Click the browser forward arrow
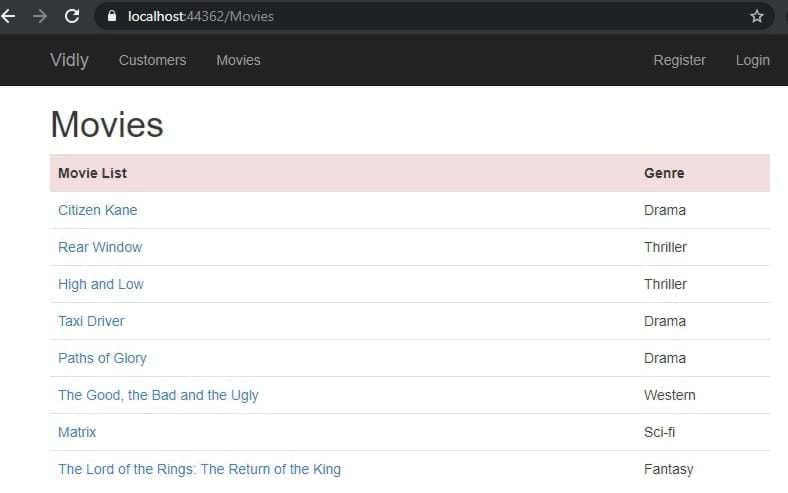The width and height of the screenshot is (788, 493). point(39,16)
